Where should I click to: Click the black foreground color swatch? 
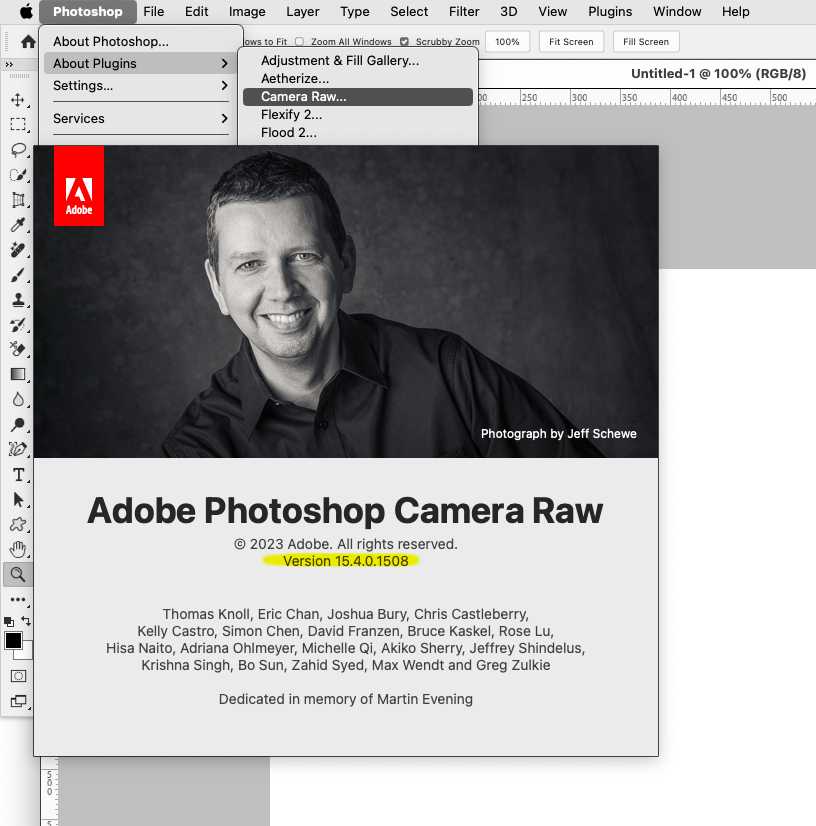(13, 641)
